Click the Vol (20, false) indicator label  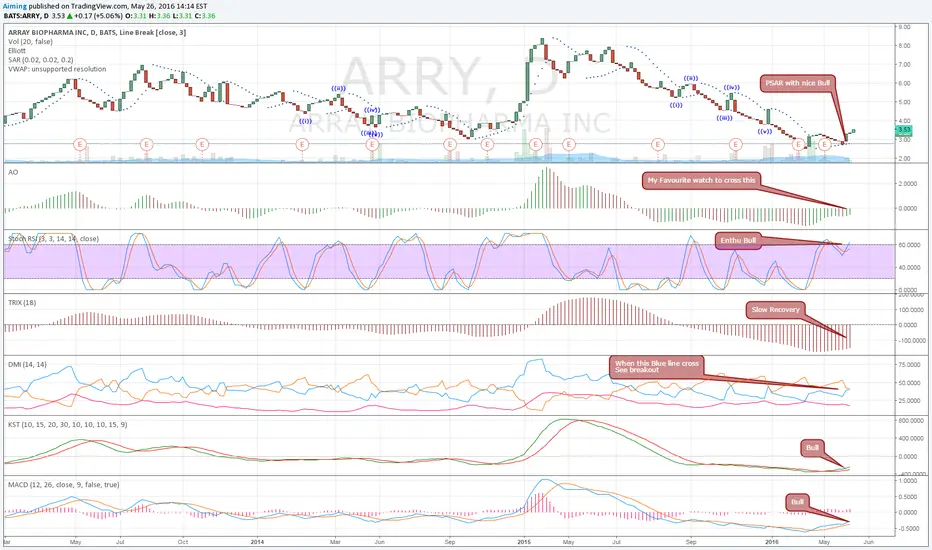pyautogui.click(x=30, y=42)
